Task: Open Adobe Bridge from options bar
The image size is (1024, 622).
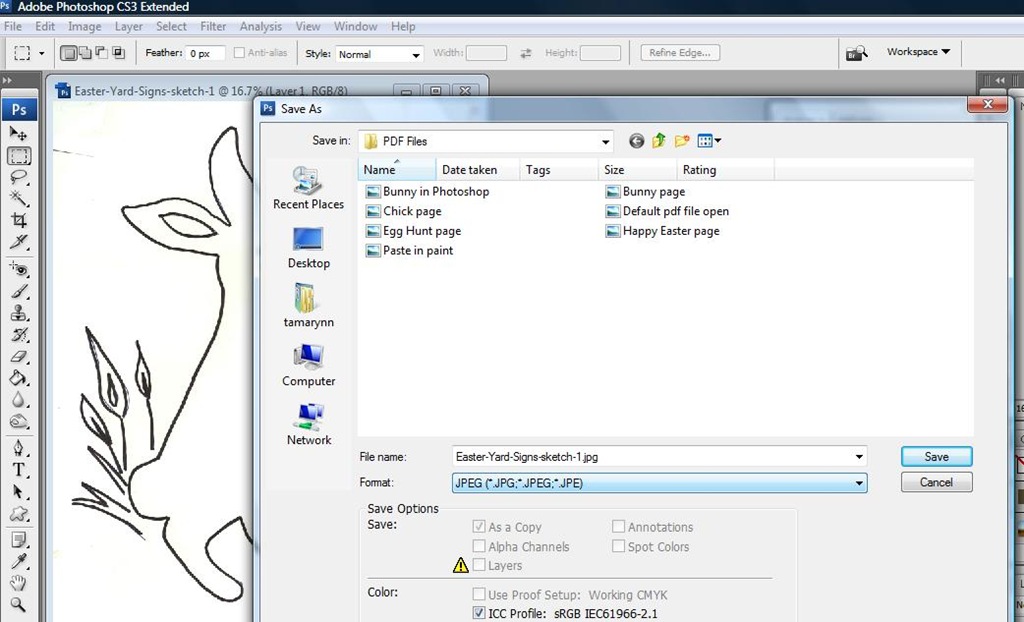Action: [856, 53]
